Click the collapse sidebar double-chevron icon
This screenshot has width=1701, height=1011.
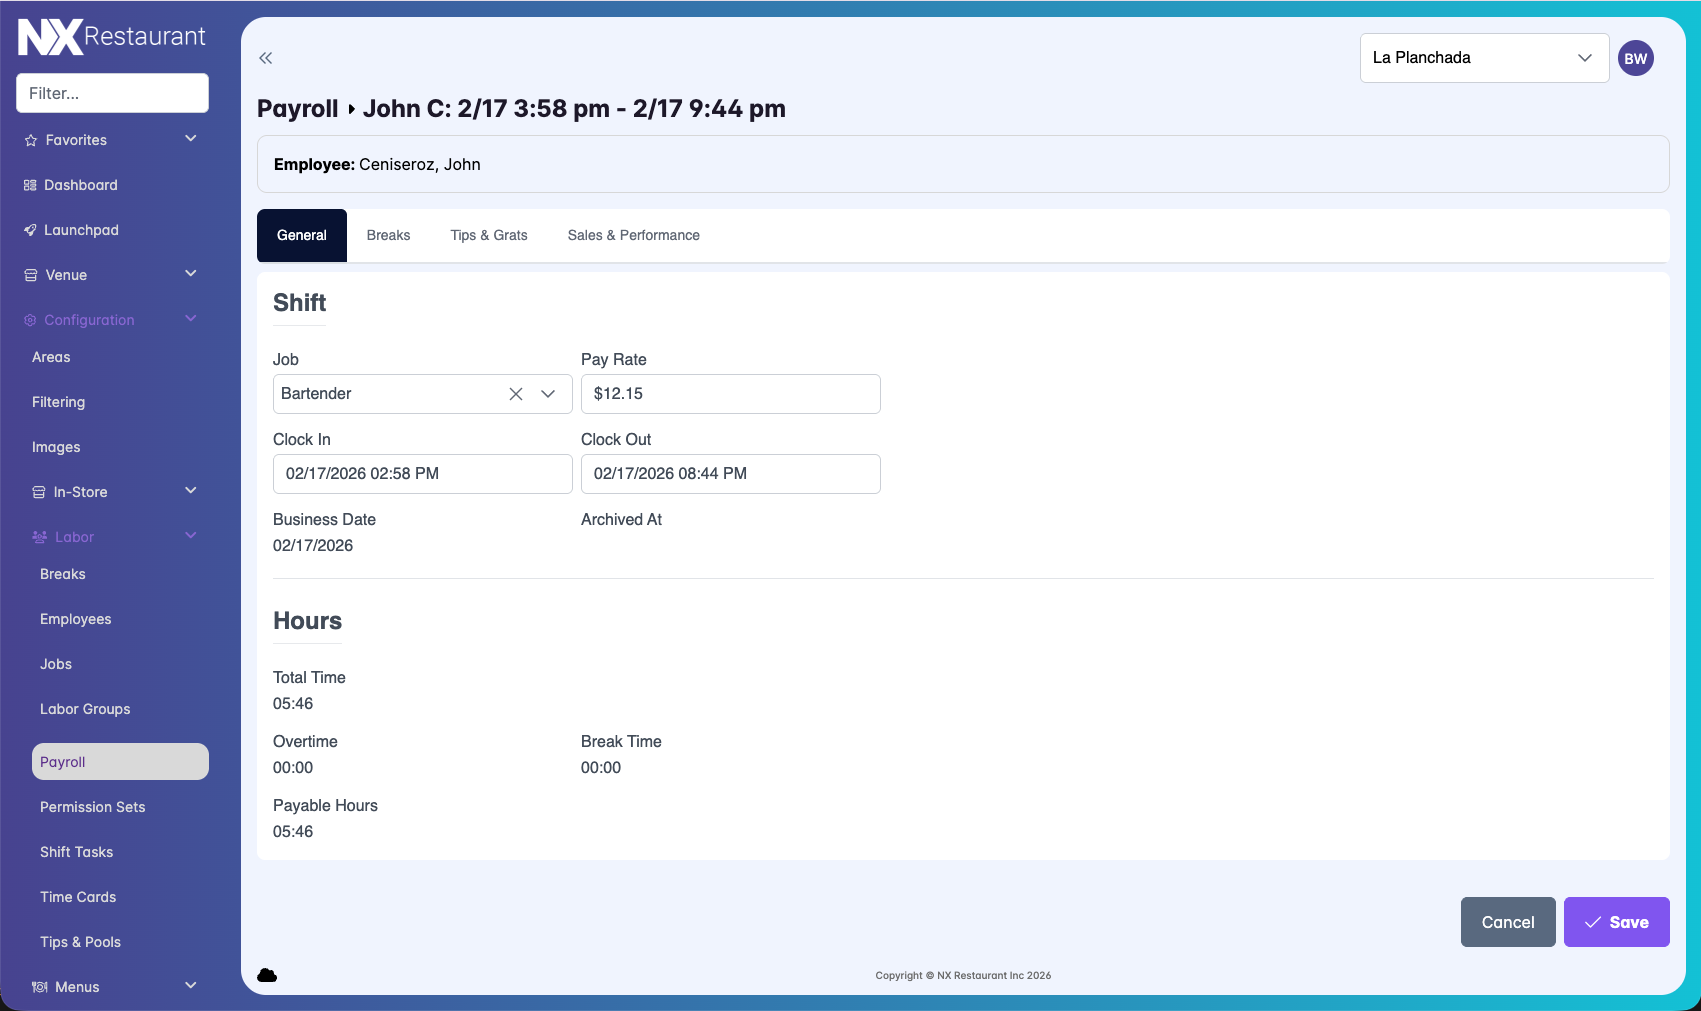pyautogui.click(x=265, y=58)
